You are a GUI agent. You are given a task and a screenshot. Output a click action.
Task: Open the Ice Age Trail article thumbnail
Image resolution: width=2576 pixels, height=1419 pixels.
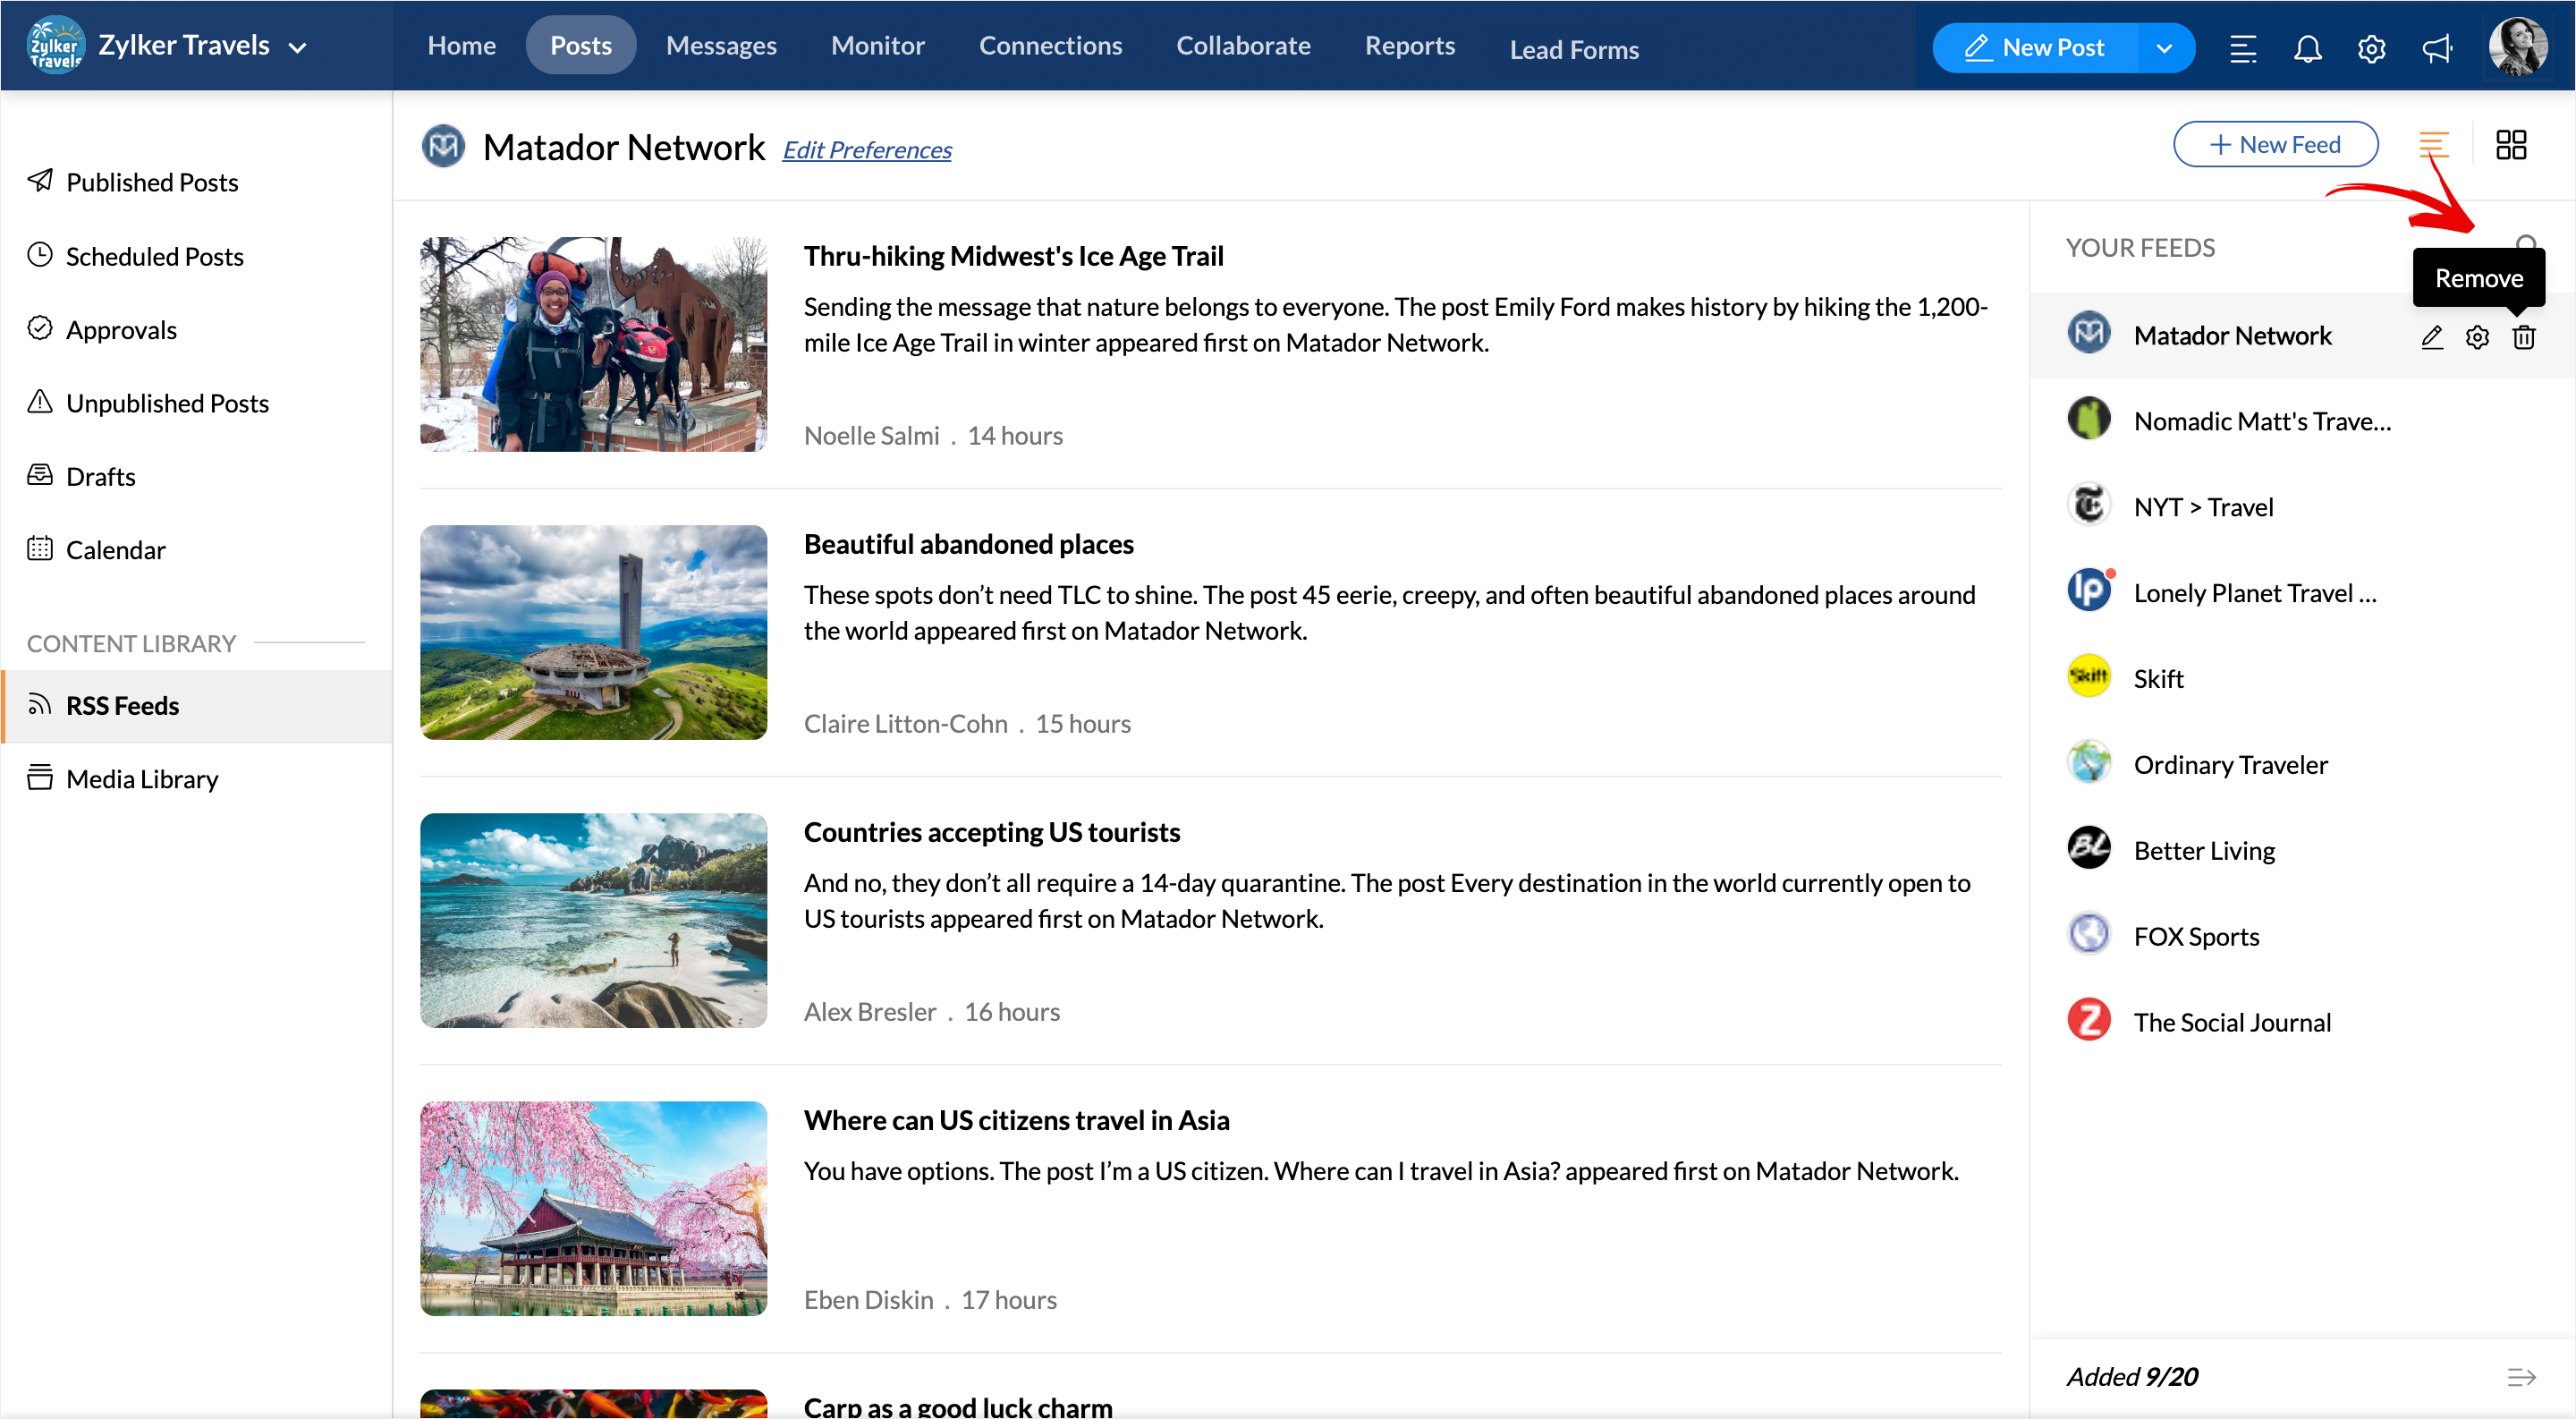click(x=594, y=344)
